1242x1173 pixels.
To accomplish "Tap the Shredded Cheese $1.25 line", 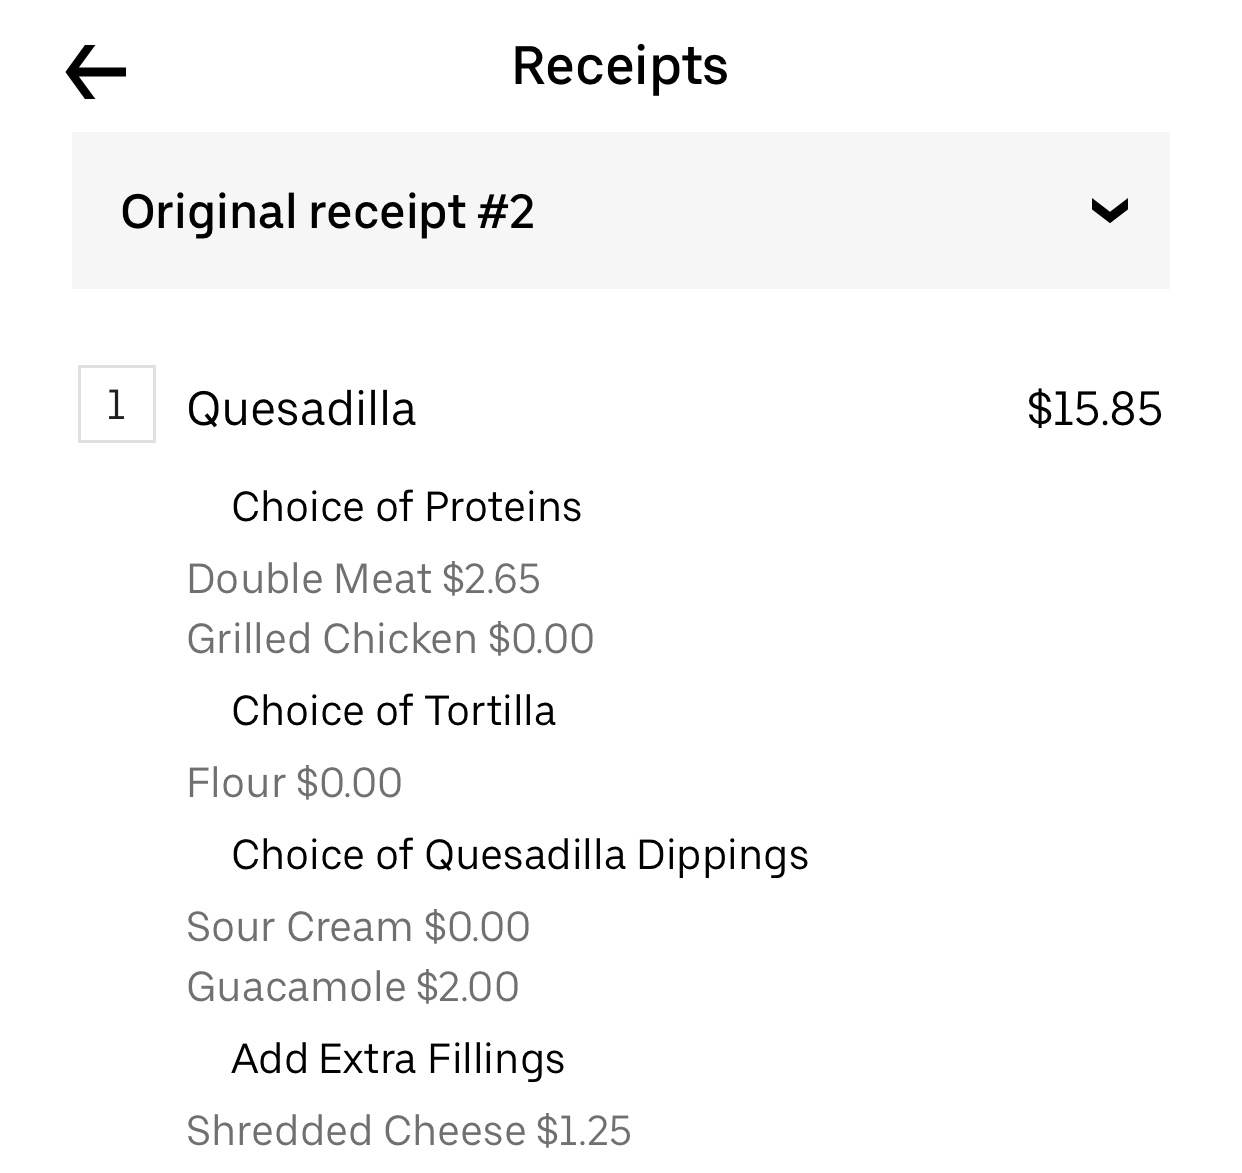I will point(409,1131).
